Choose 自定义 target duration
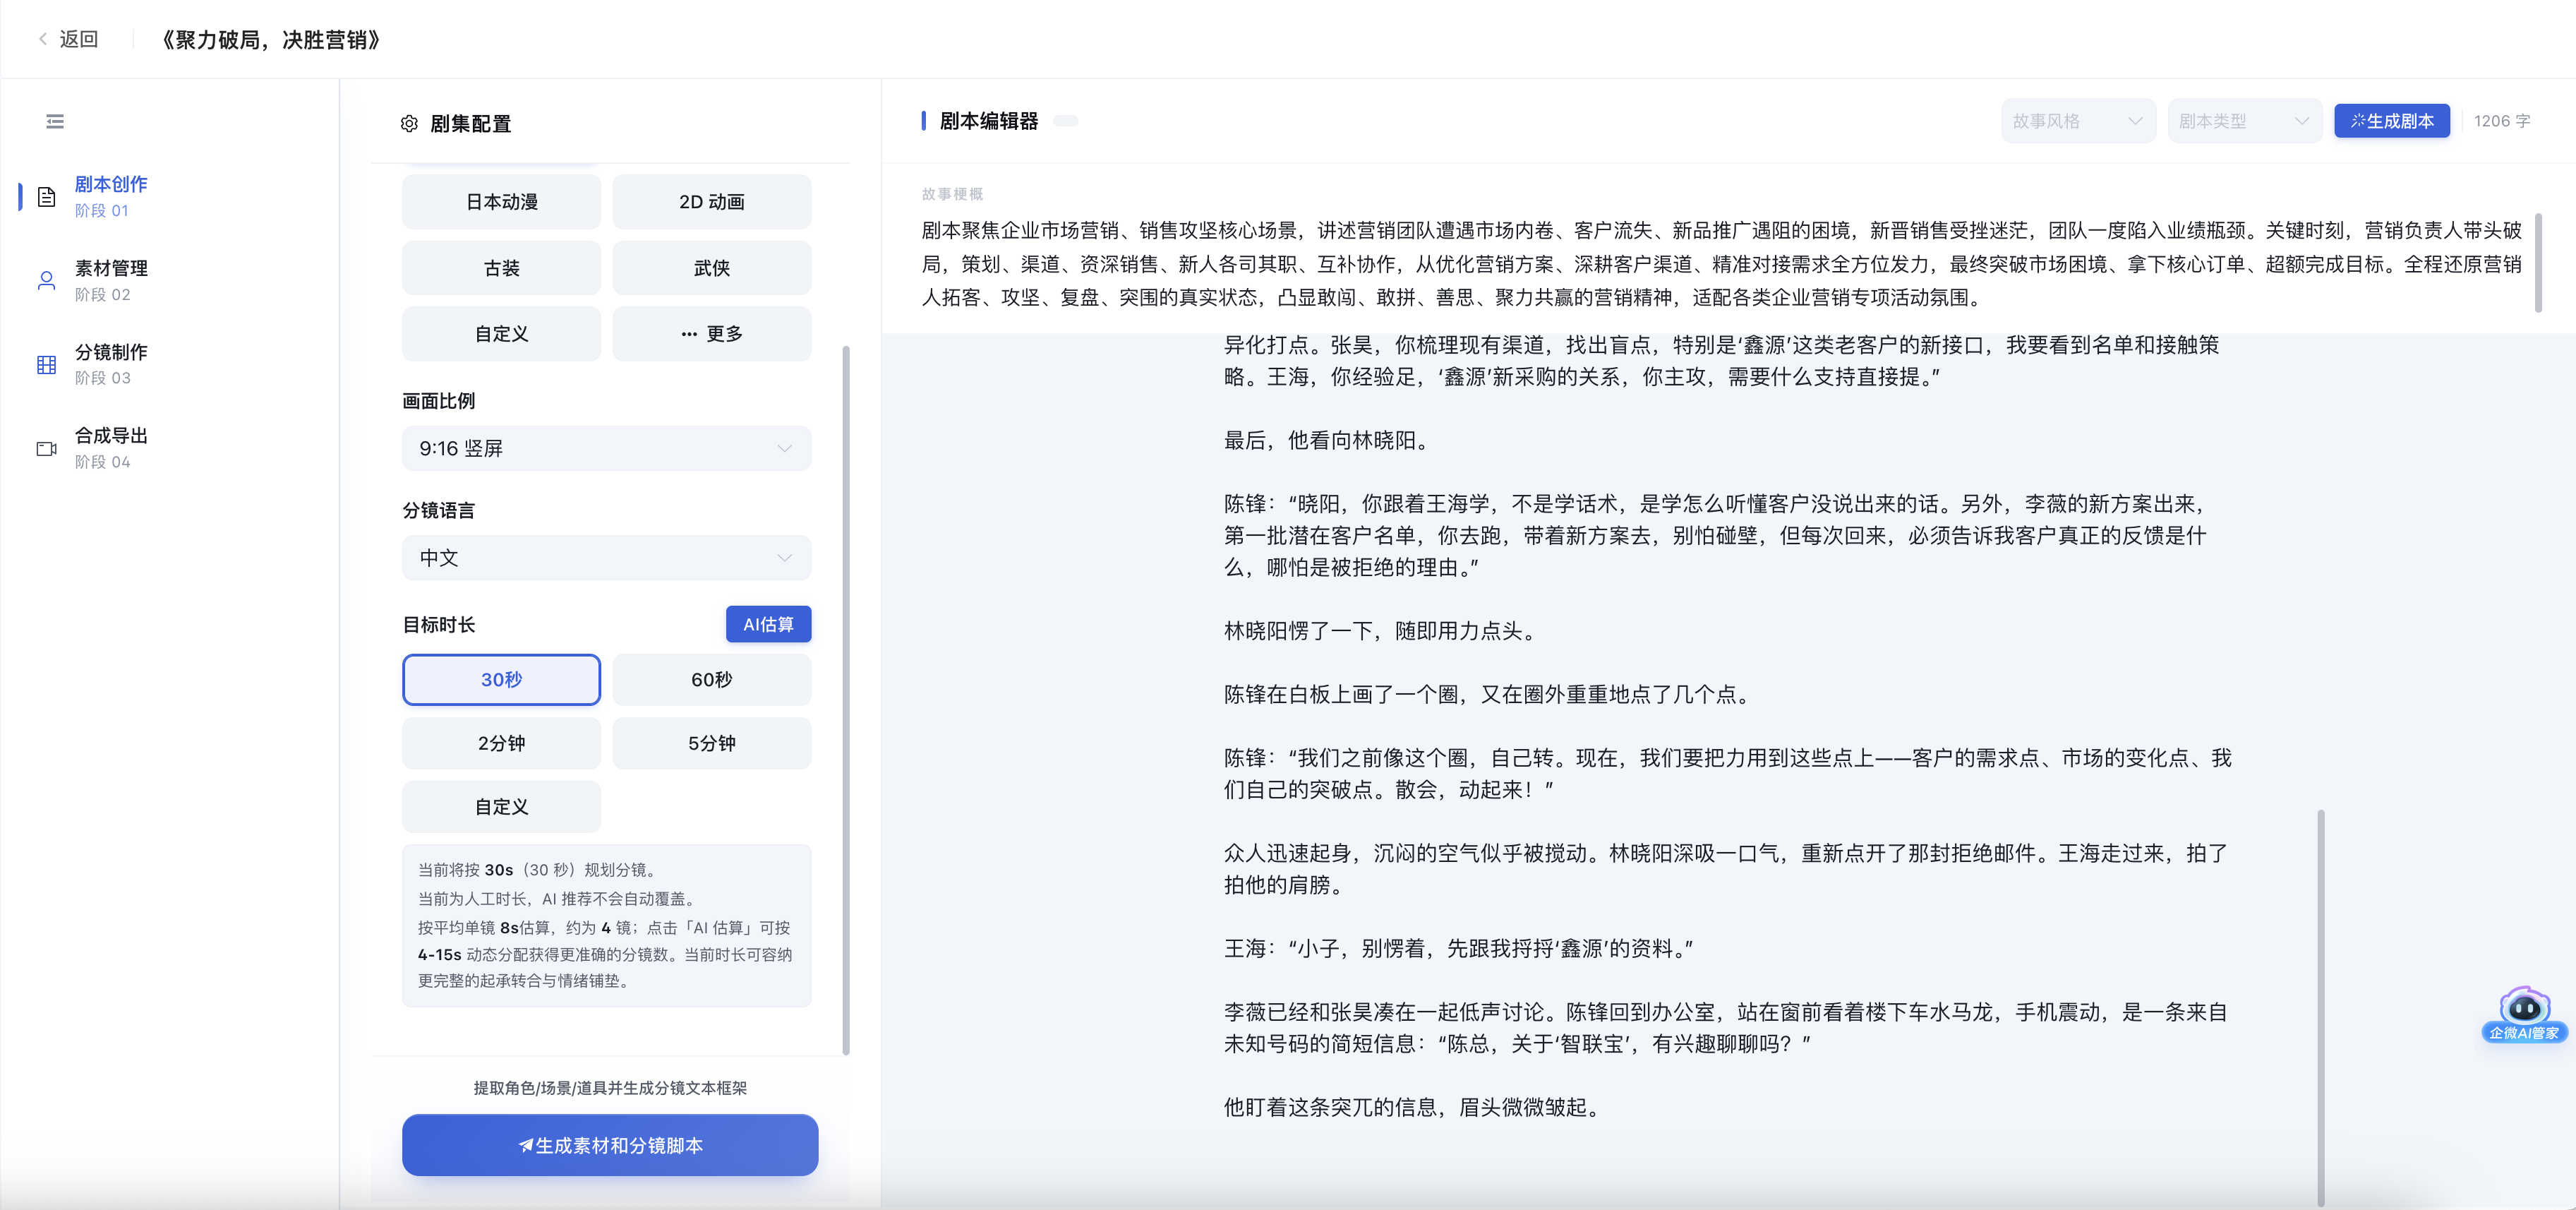The width and height of the screenshot is (2576, 1210). coord(501,806)
